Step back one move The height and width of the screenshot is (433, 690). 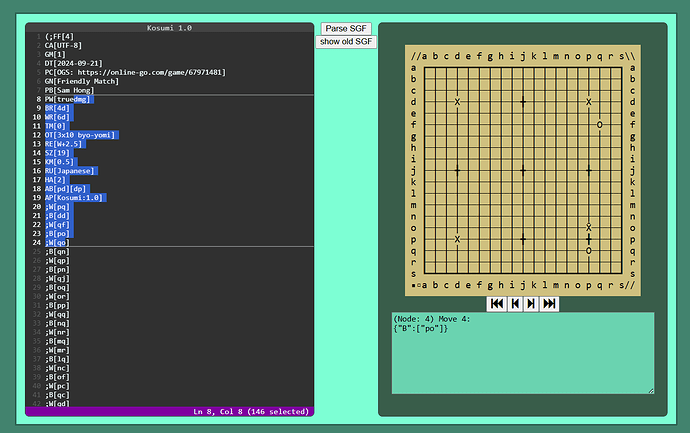(515, 304)
